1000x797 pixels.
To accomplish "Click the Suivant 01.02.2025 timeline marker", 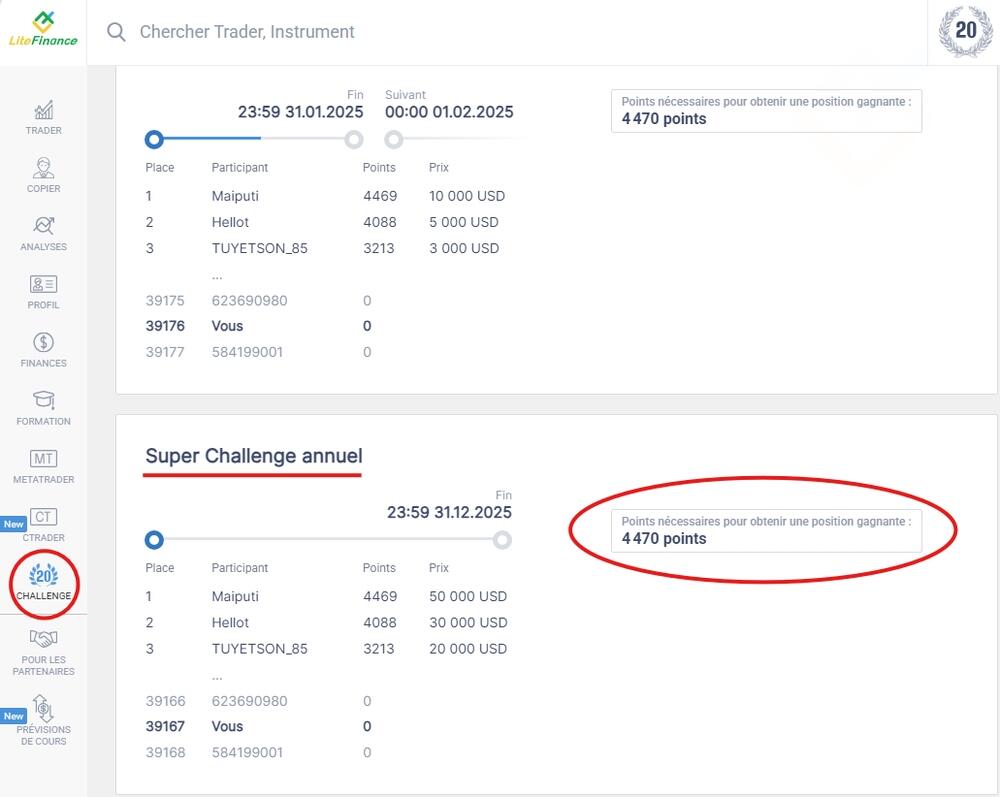I will (394, 139).
